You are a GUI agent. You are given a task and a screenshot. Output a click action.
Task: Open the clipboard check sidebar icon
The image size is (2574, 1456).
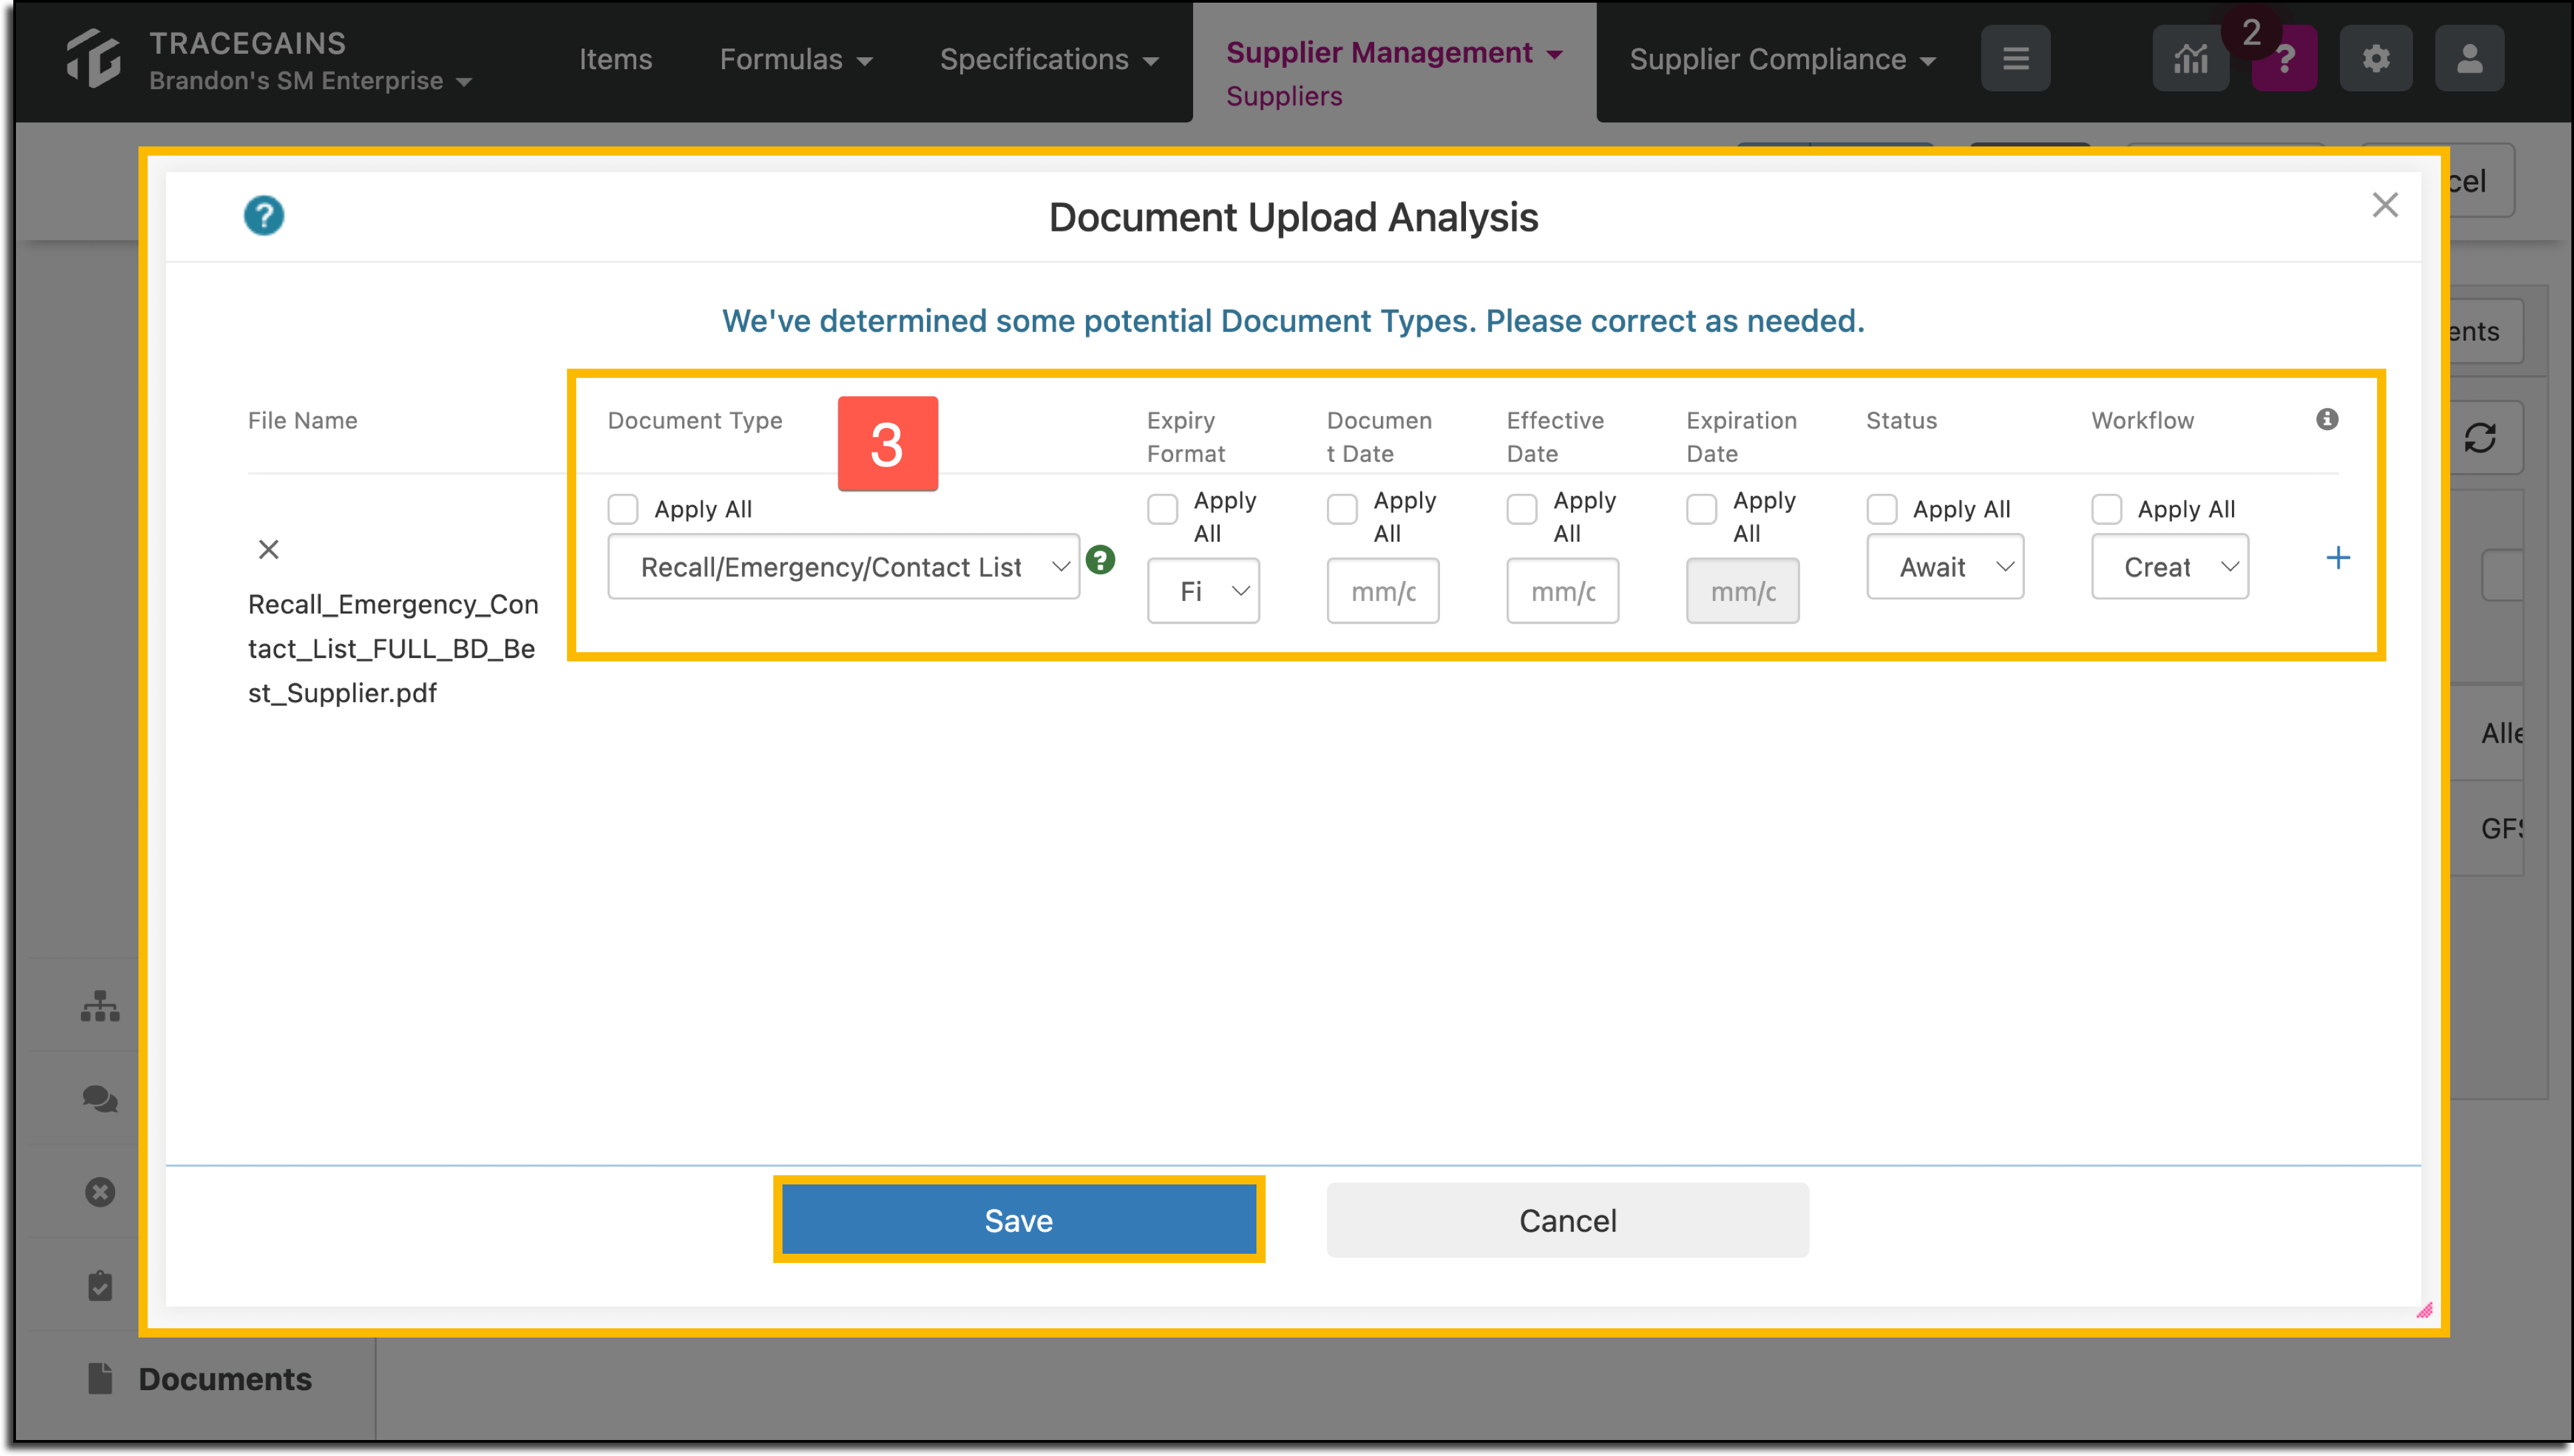point(100,1285)
